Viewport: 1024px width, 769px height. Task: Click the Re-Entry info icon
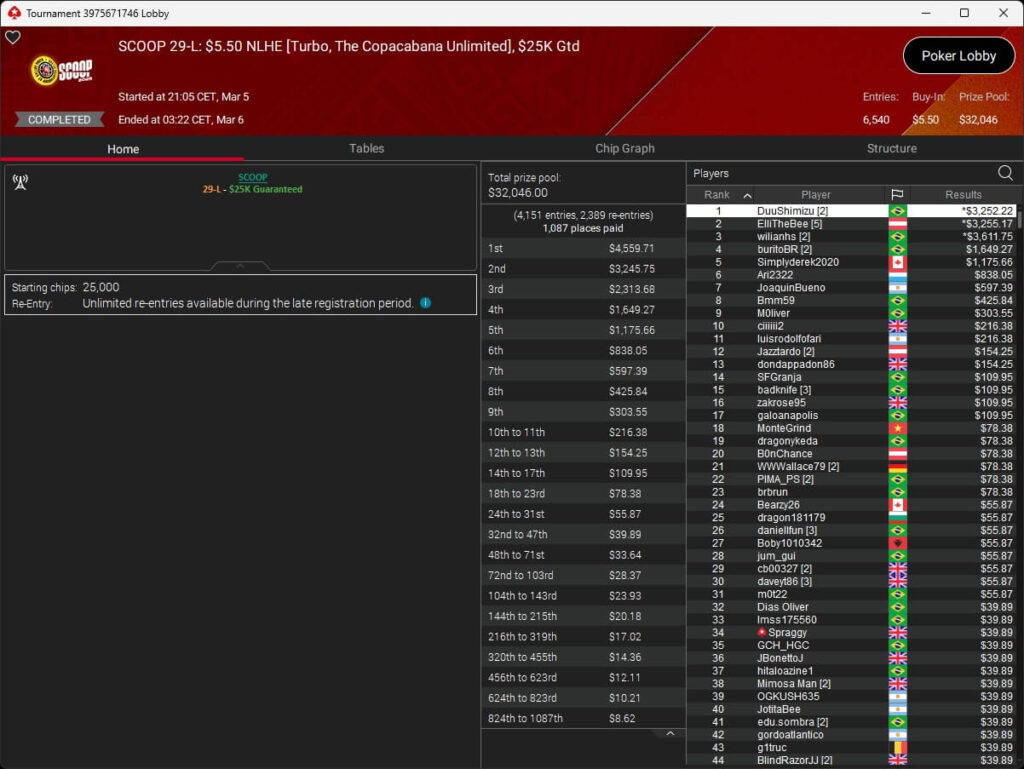coord(426,303)
